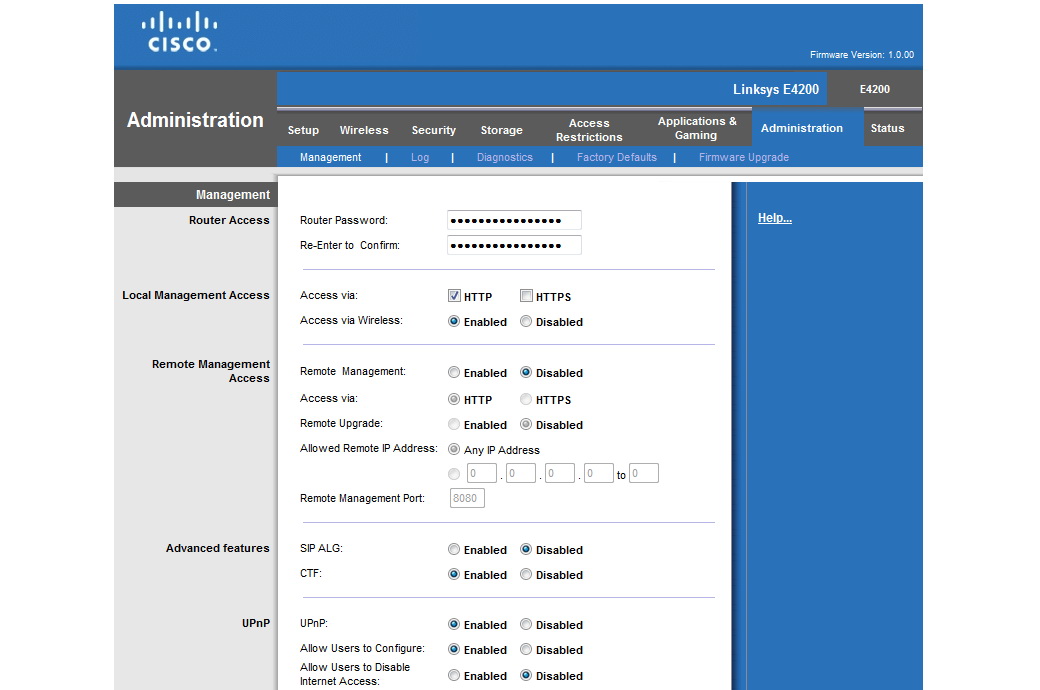This screenshot has width=1040, height=690.
Task: Click the Re-Enter to Confirm password field
Action: pyautogui.click(x=514, y=245)
